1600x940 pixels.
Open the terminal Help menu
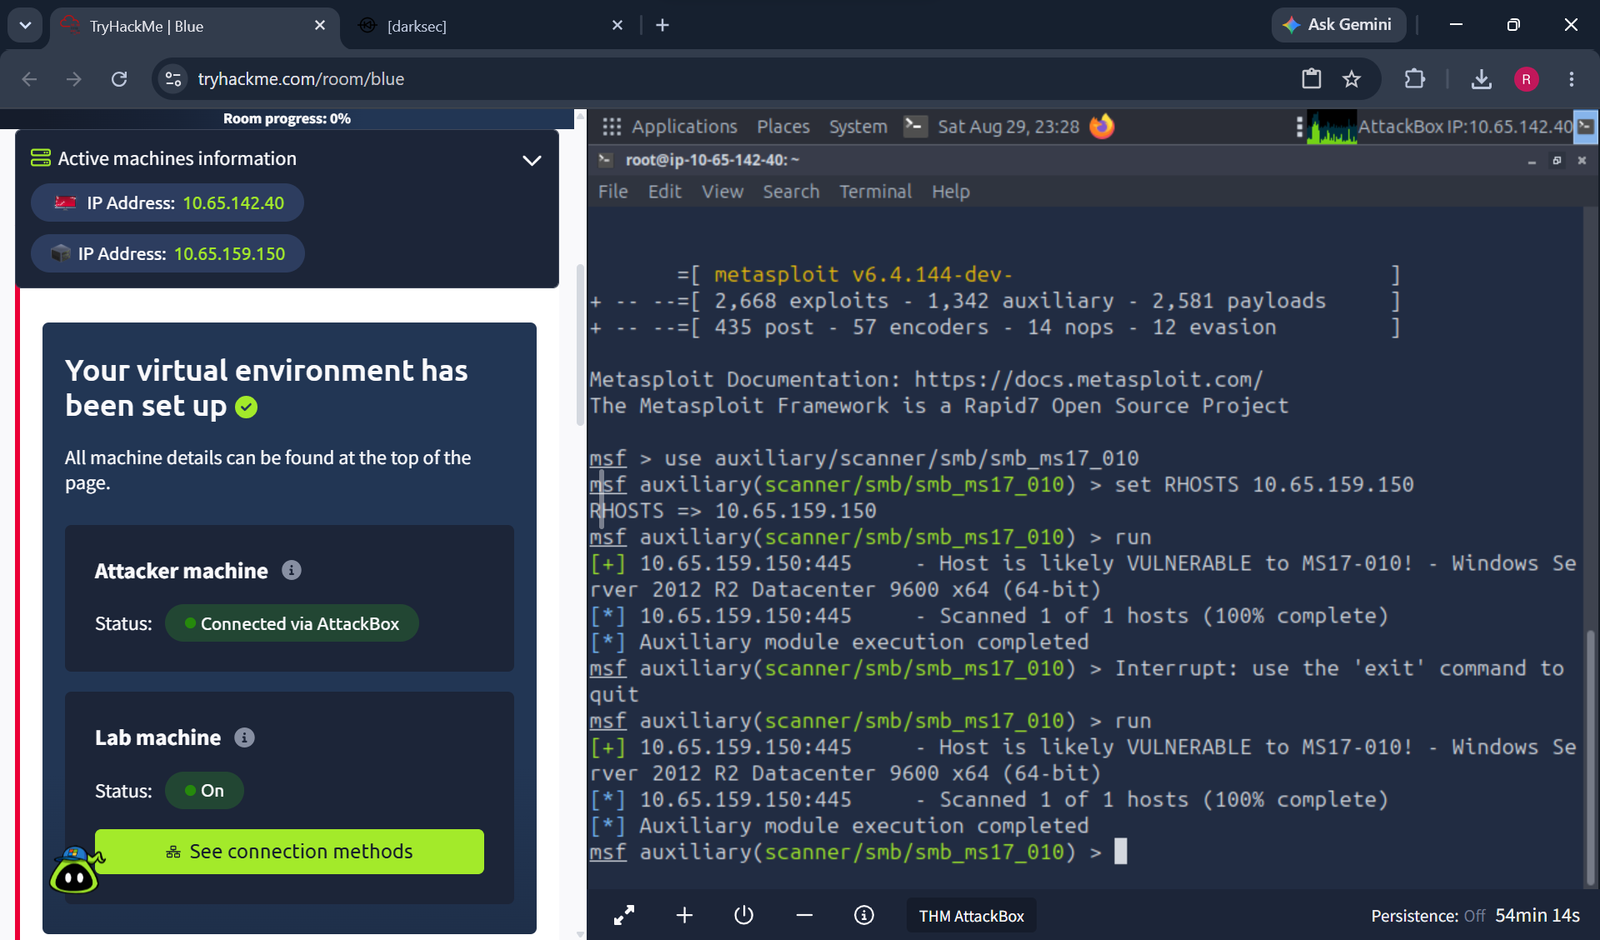[951, 192]
